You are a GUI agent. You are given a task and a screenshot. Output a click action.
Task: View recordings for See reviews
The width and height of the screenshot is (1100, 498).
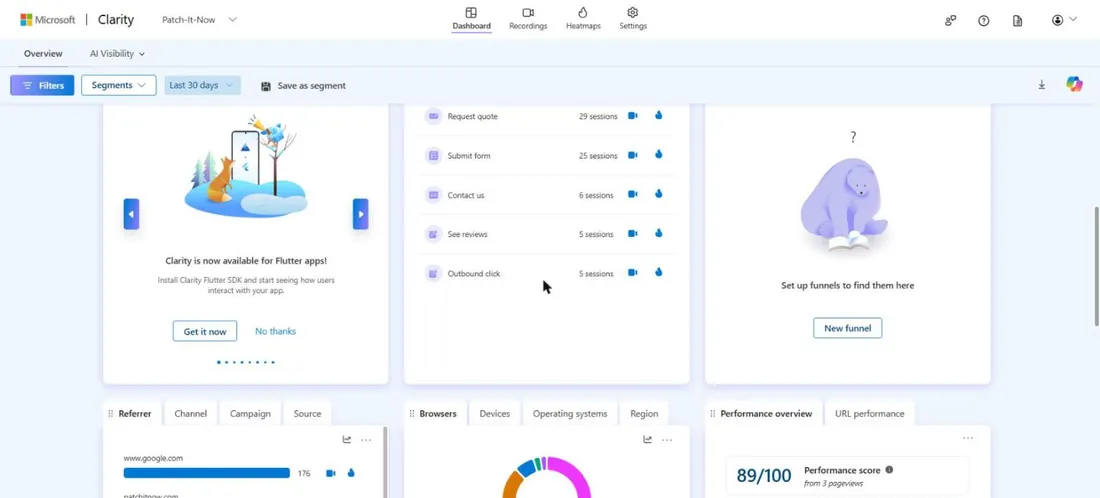[x=632, y=234]
